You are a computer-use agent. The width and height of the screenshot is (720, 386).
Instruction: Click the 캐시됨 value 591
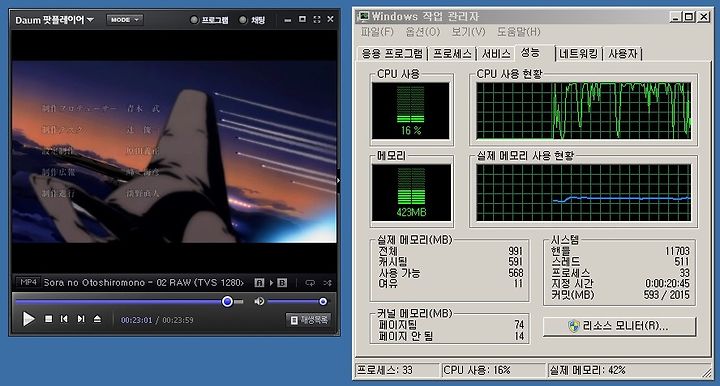point(516,262)
